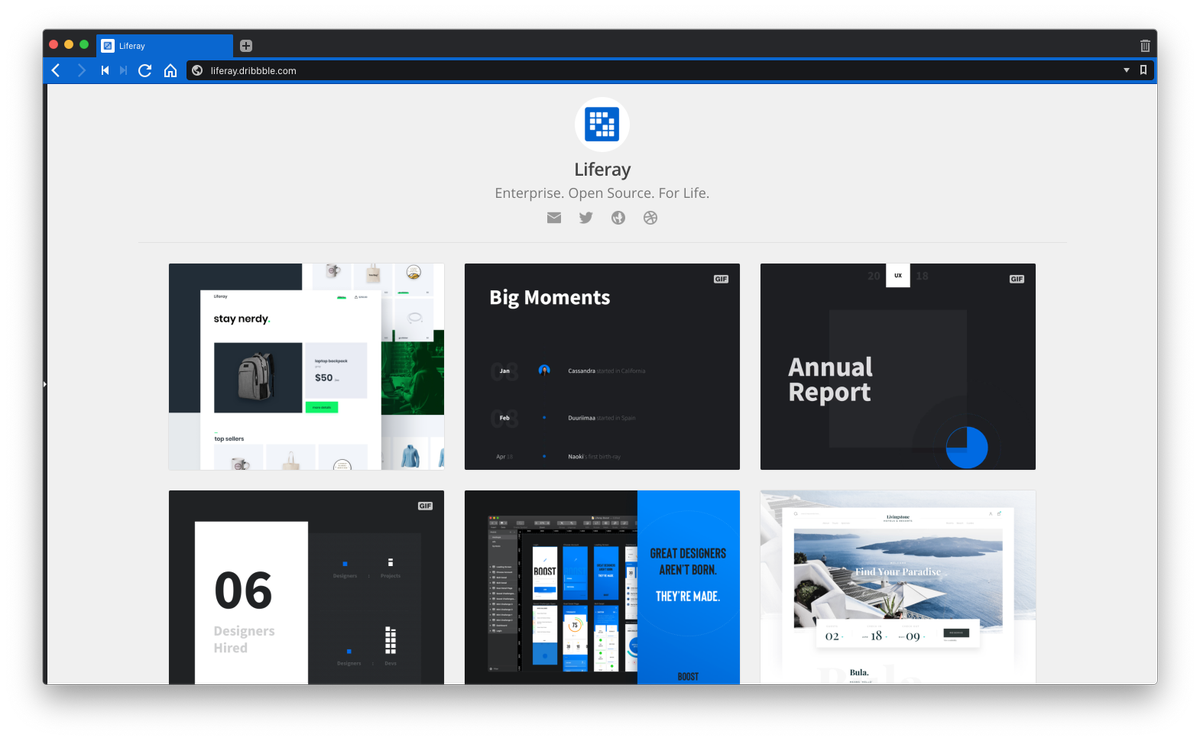Open the Twitter profile icon
The width and height of the screenshot is (1200, 741).
click(x=586, y=218)
